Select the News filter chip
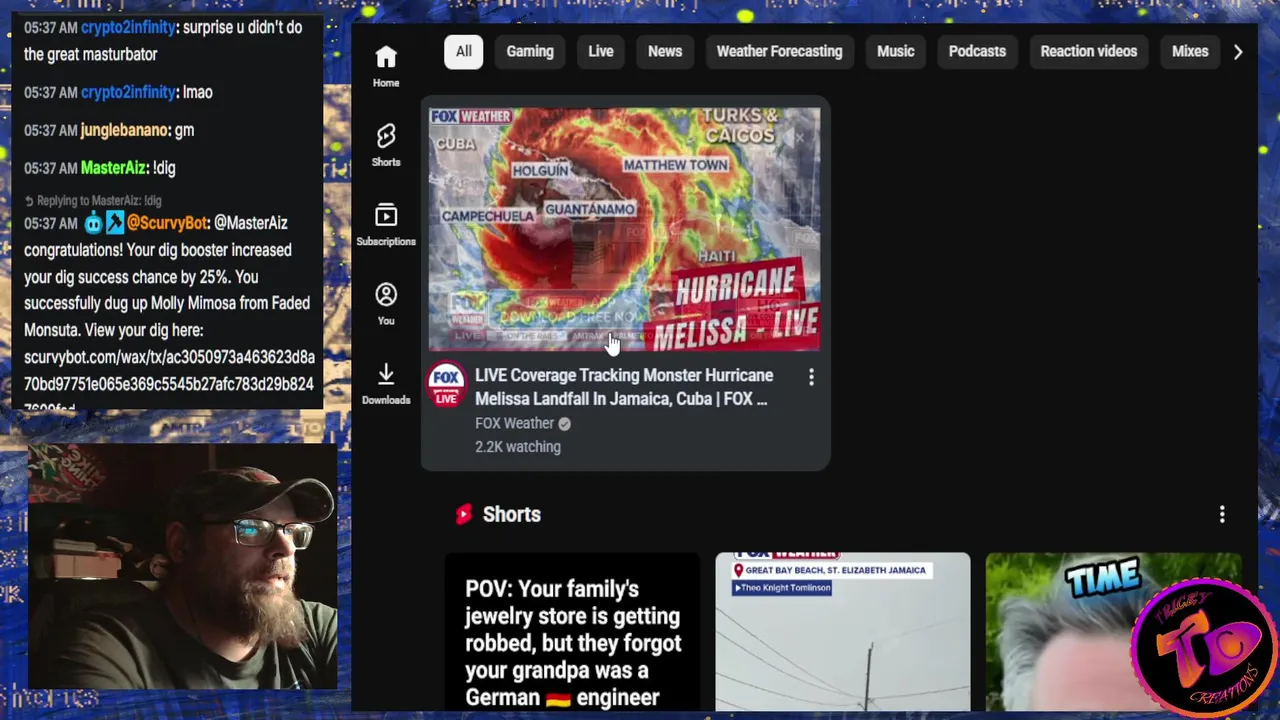Image resolution: width=1280 pixels, height=720 pixels. click(x=665, y=51)
